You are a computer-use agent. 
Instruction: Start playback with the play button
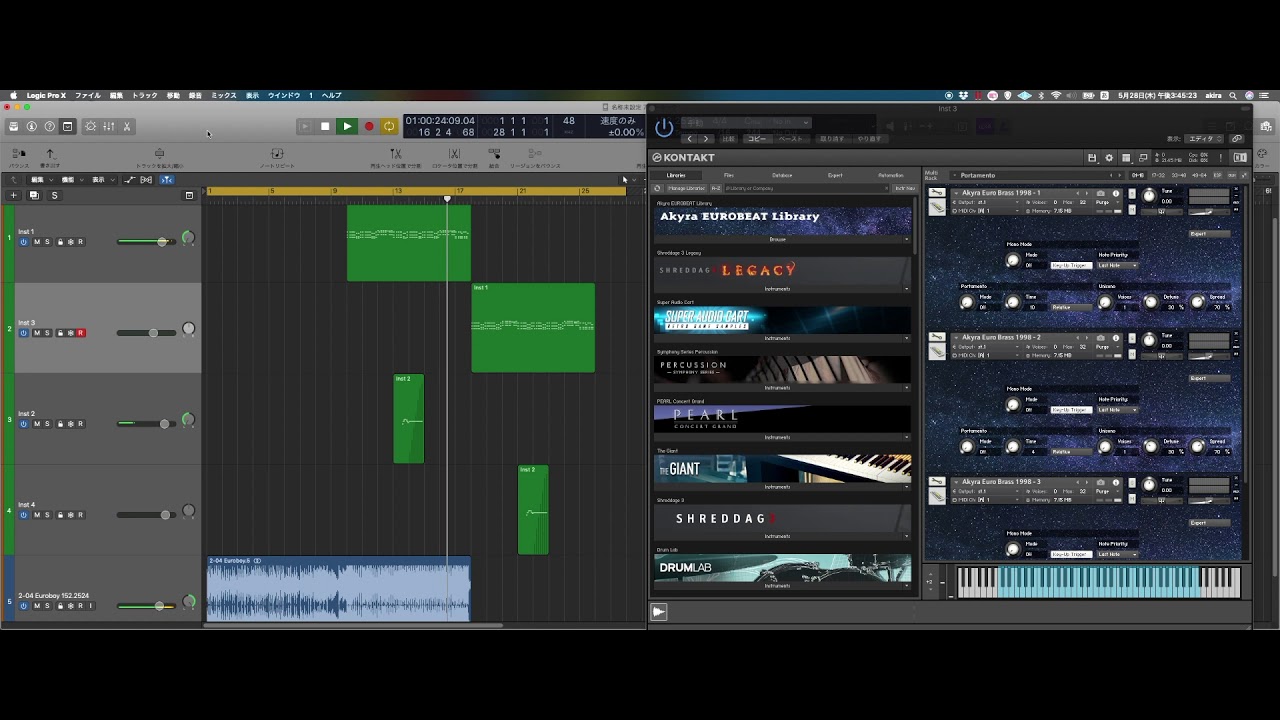tap(347, 126)
